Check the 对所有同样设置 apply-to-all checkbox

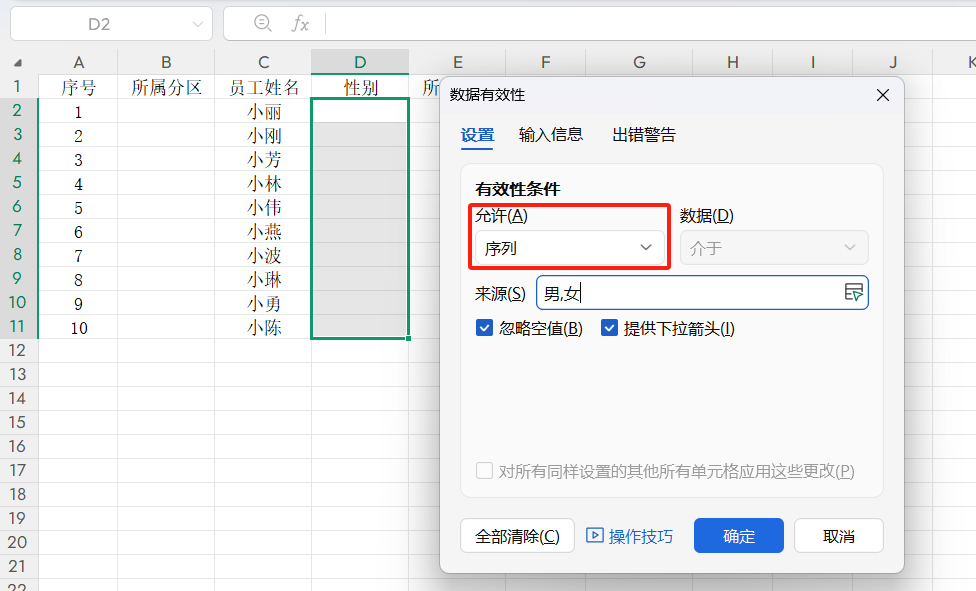[484, 471]
